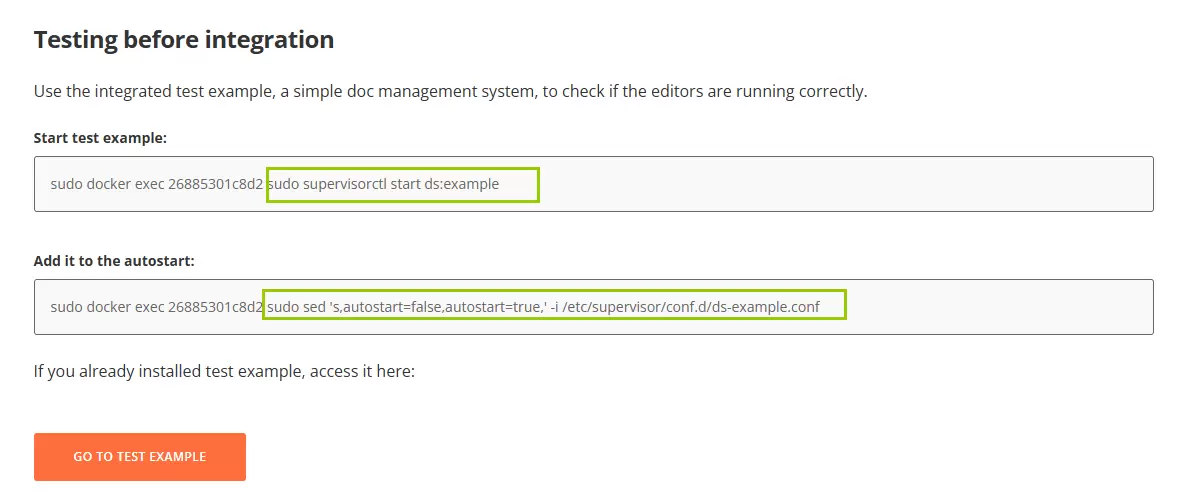
Task: Click 'sudo docker exec' in the first command
Action: (107, 184)
